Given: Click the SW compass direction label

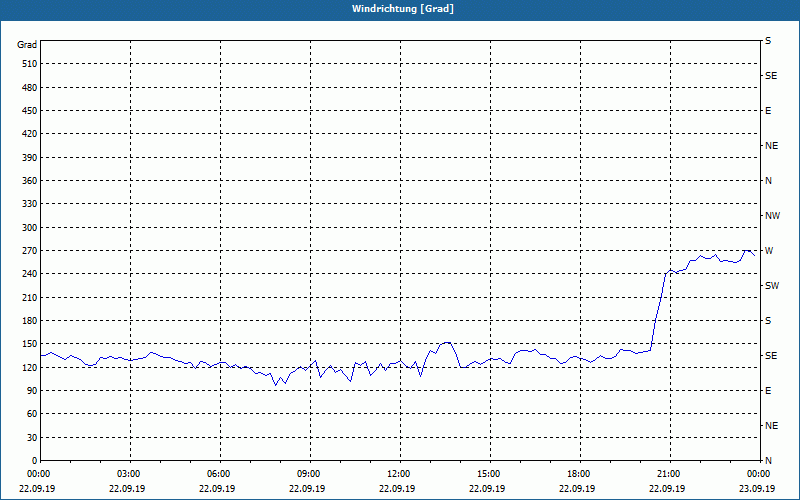Looking at the screenshot, I should click(x=772, y=286).
